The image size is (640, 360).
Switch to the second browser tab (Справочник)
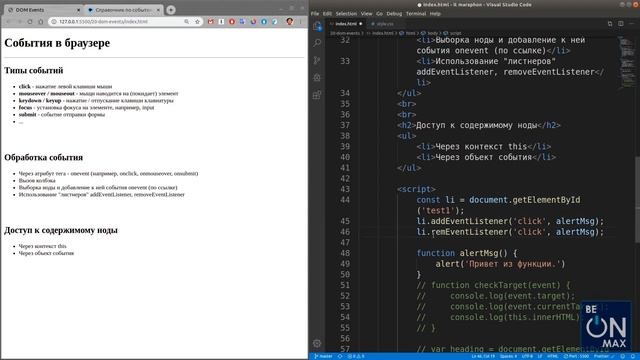click(124, 10)
